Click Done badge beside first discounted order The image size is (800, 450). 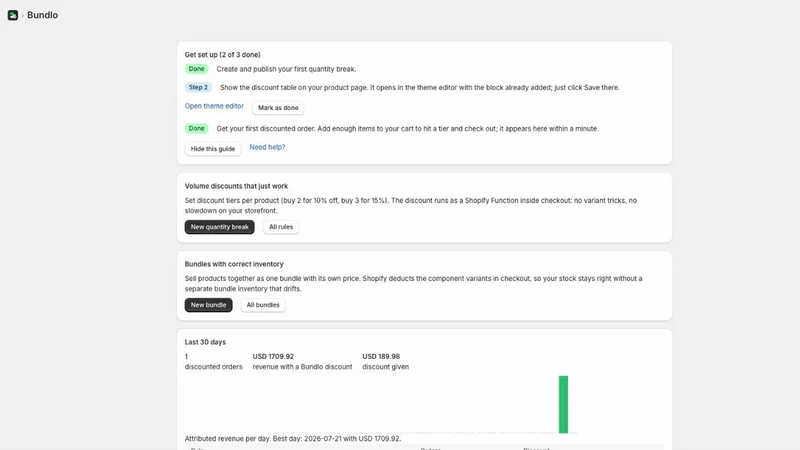[x=196, y=129]
